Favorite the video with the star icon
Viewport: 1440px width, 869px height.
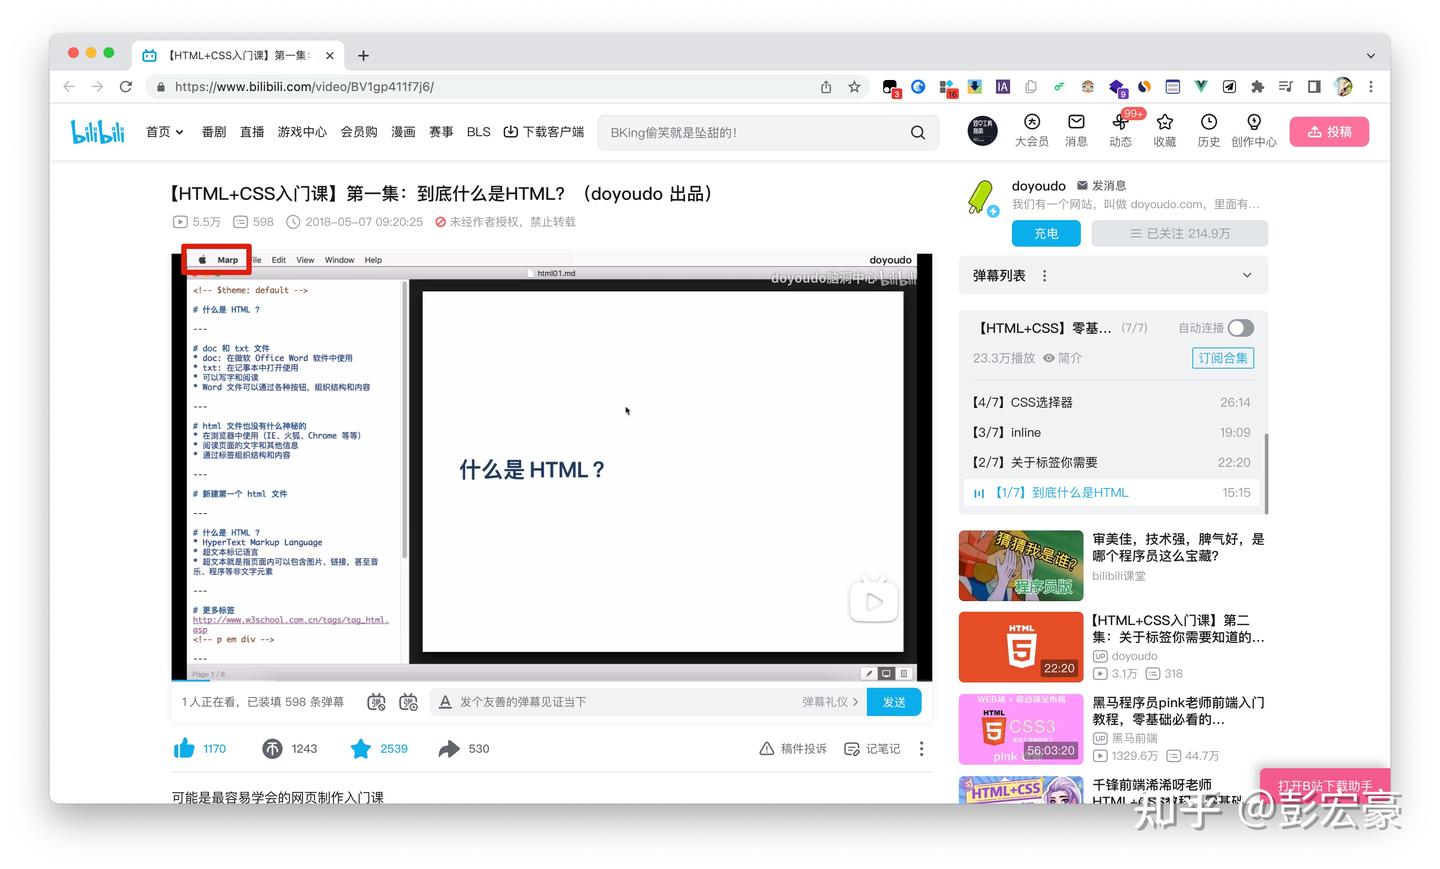pyautogui.click(x=361, y=748)
